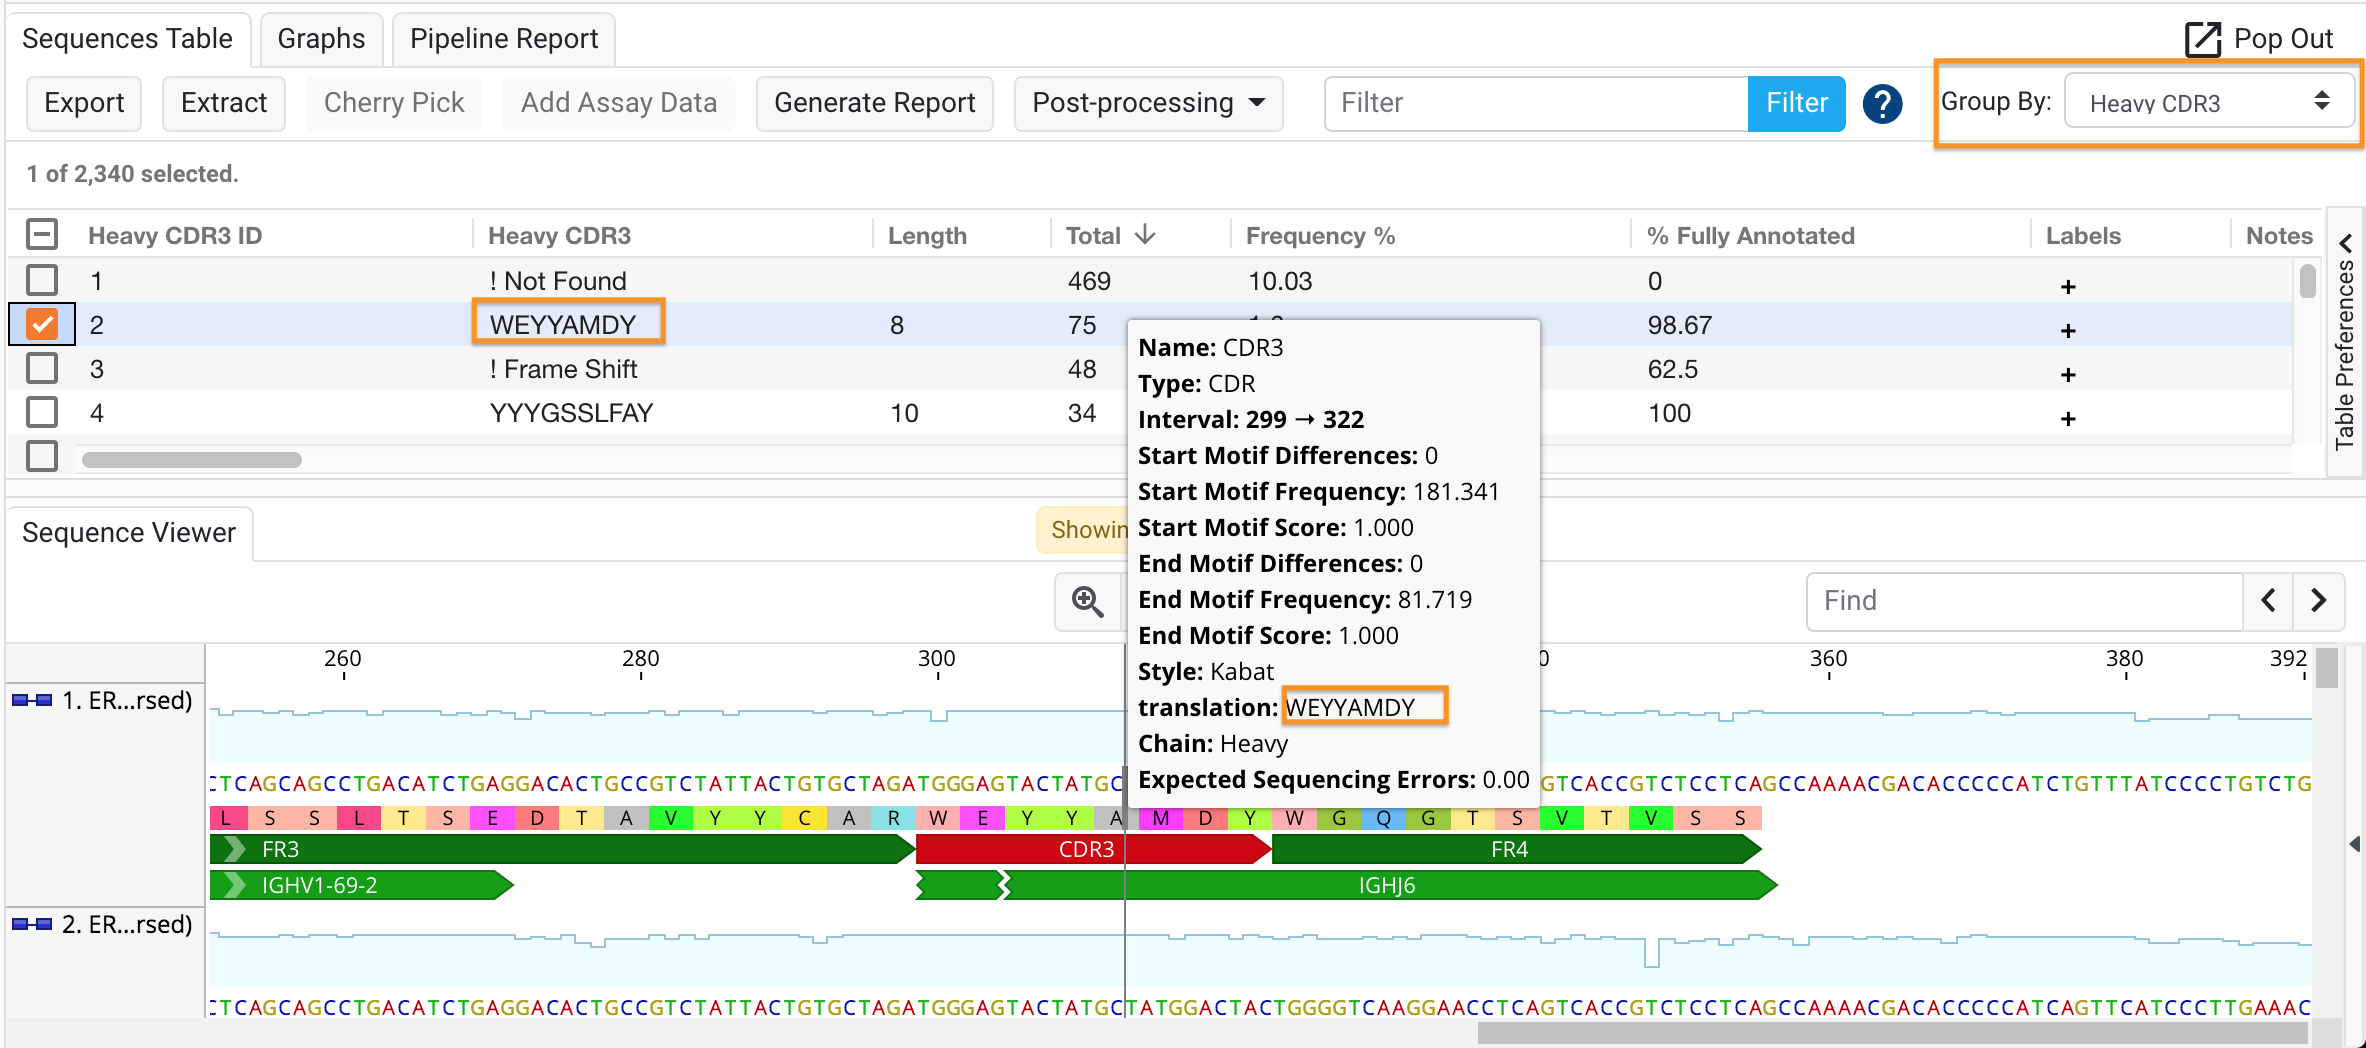
Task: Click into the Filter input field
Action: (x=1536, y=103)
